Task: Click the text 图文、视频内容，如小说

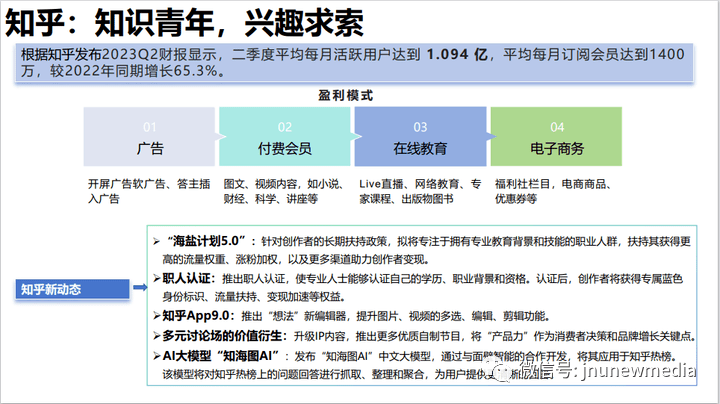Action: [x=283, y=184]
